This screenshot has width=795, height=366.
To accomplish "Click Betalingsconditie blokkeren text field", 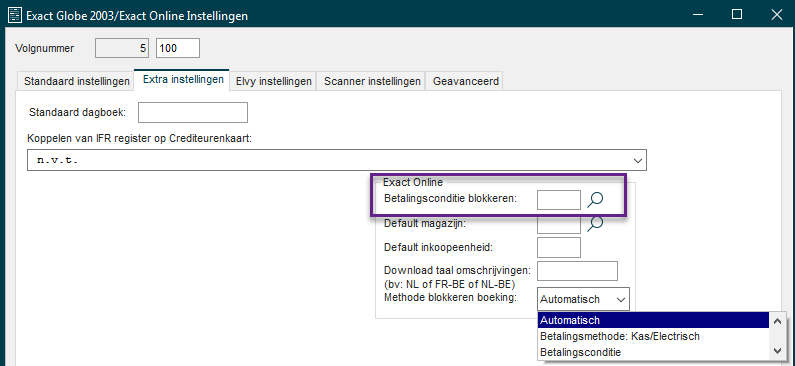I will point(559,200).
